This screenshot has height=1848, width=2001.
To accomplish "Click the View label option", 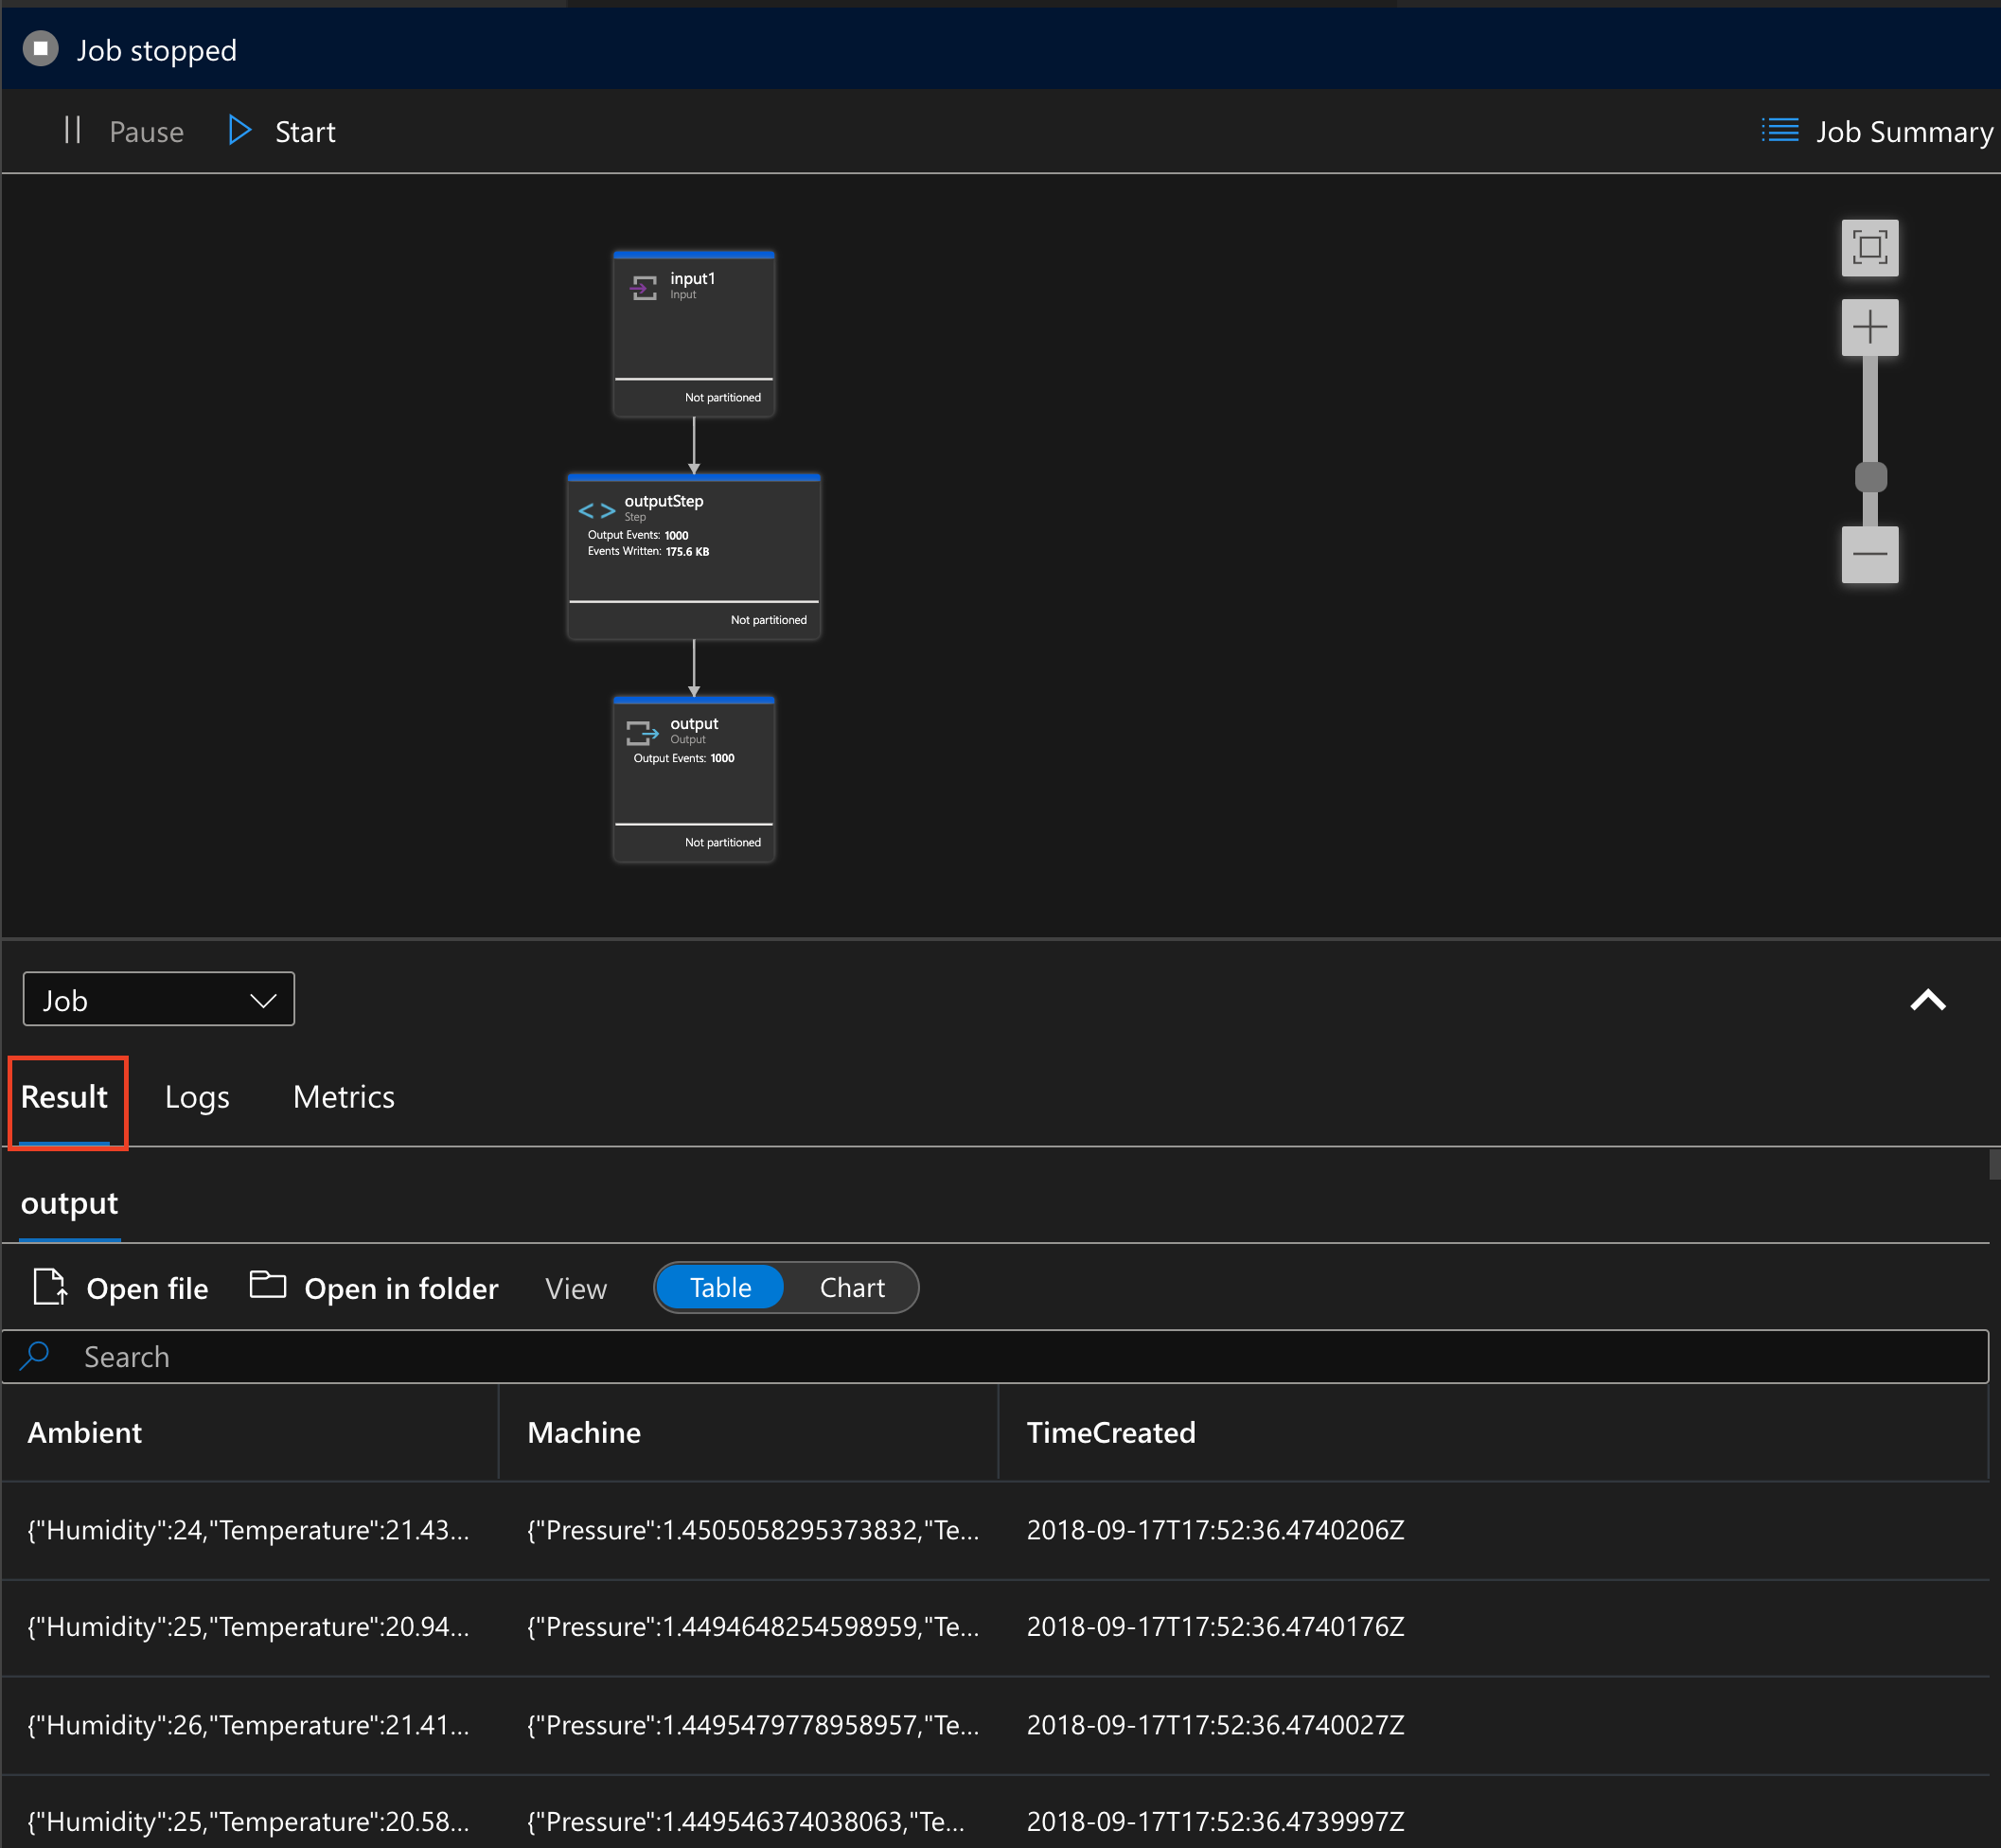I will pyautogui.click(x=577, y=1288).
